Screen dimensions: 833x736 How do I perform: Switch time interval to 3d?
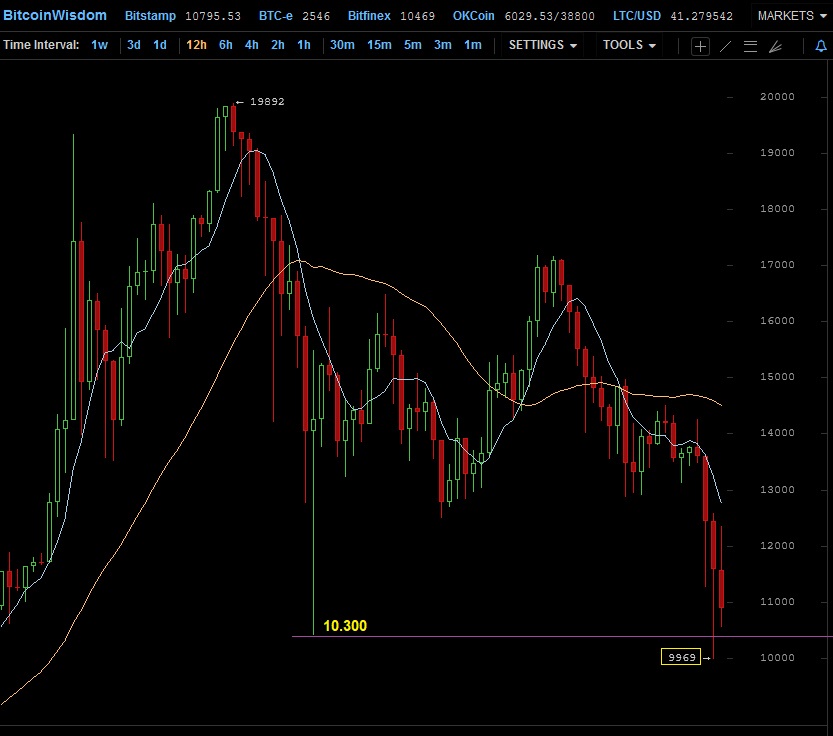point(134,45)
